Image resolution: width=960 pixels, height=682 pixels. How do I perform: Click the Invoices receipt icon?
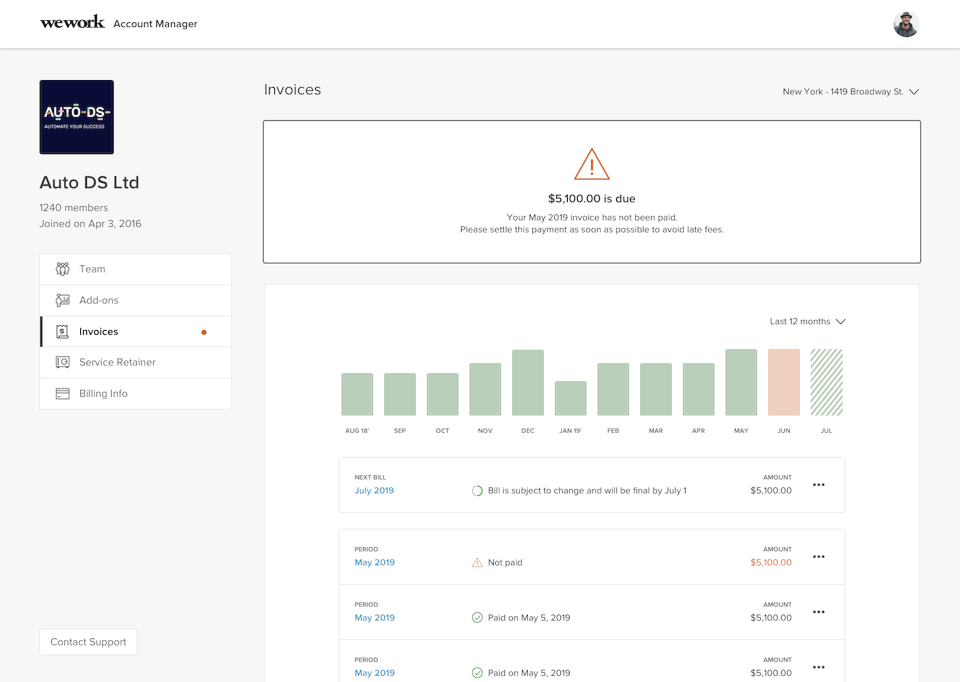click(62, 331)
